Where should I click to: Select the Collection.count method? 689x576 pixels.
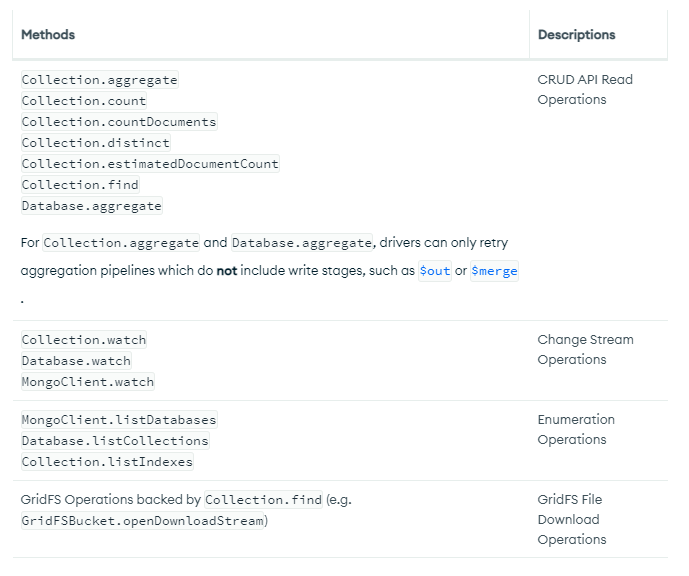[x=84, y=101]
